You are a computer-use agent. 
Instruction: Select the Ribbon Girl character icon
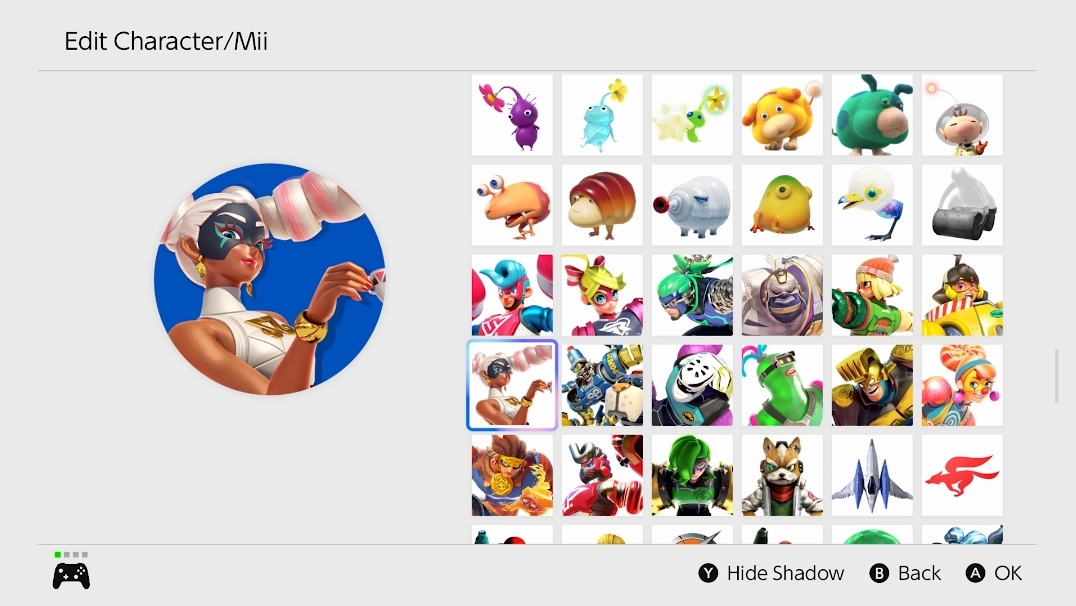[602, 295]
